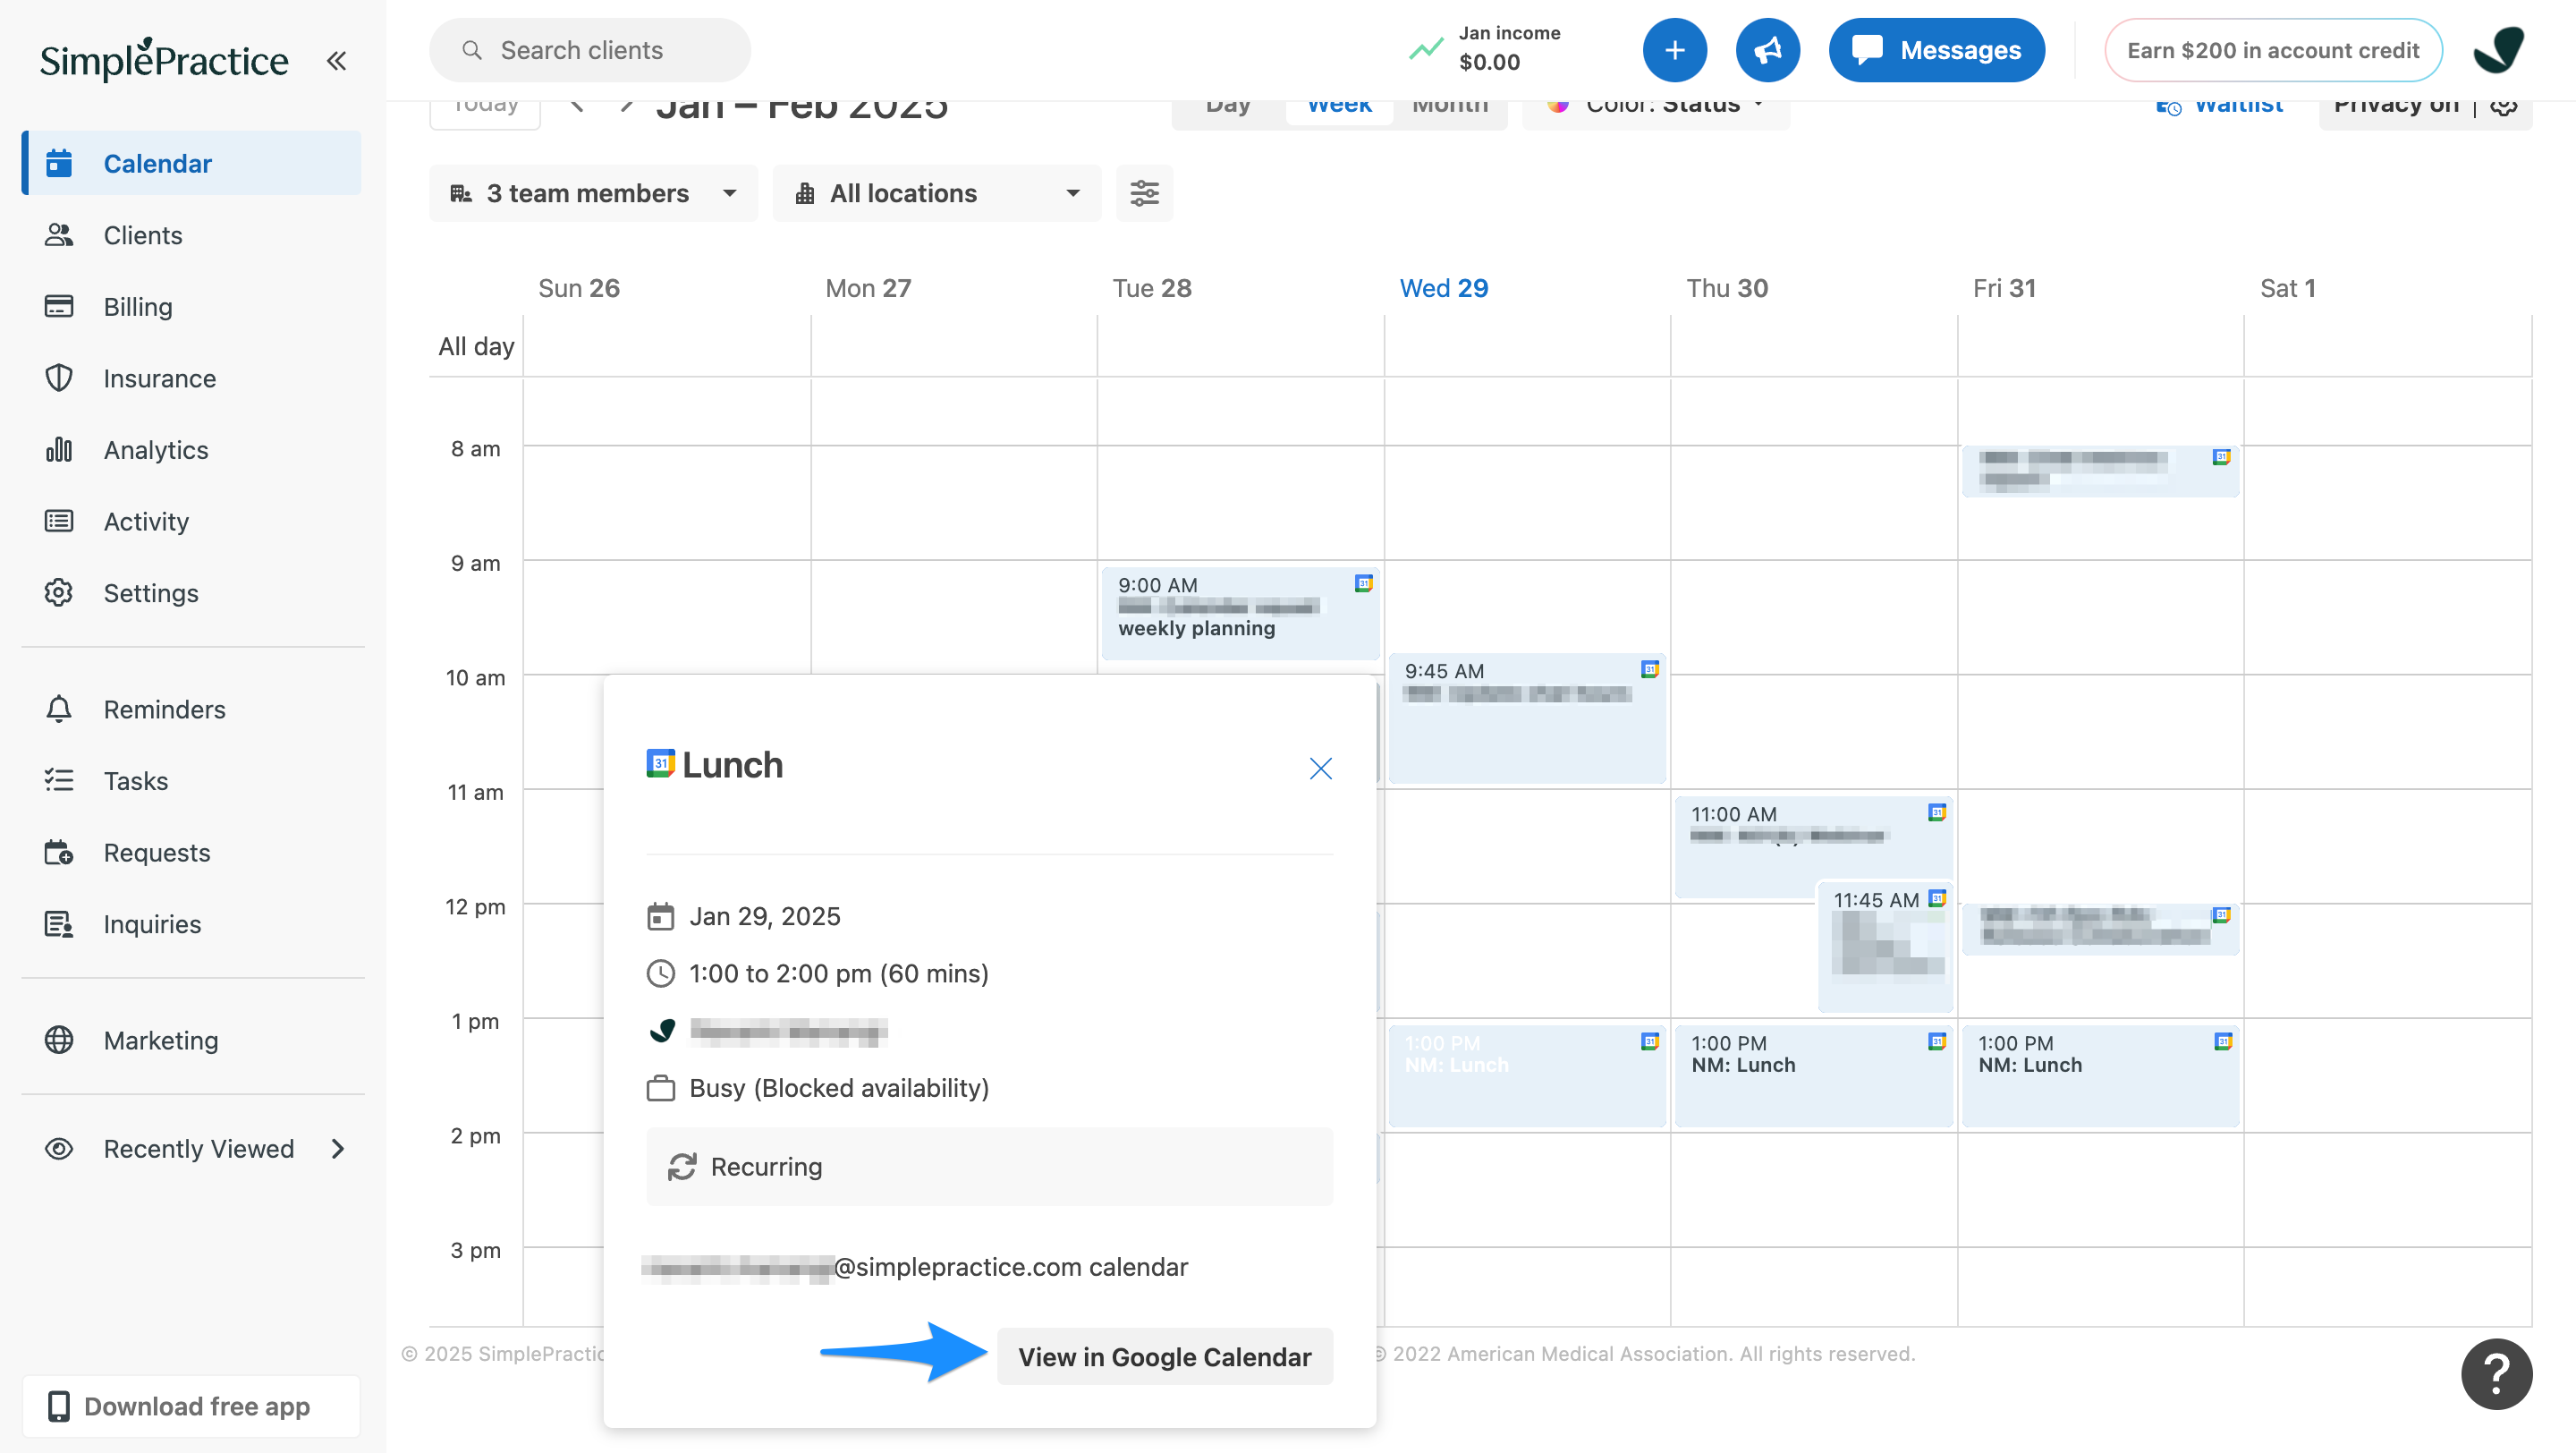Open Thursday 1:00 PM NM: Lunch event
The width and height of the screenshot is (2576, 1453).
point(1813,1075)
